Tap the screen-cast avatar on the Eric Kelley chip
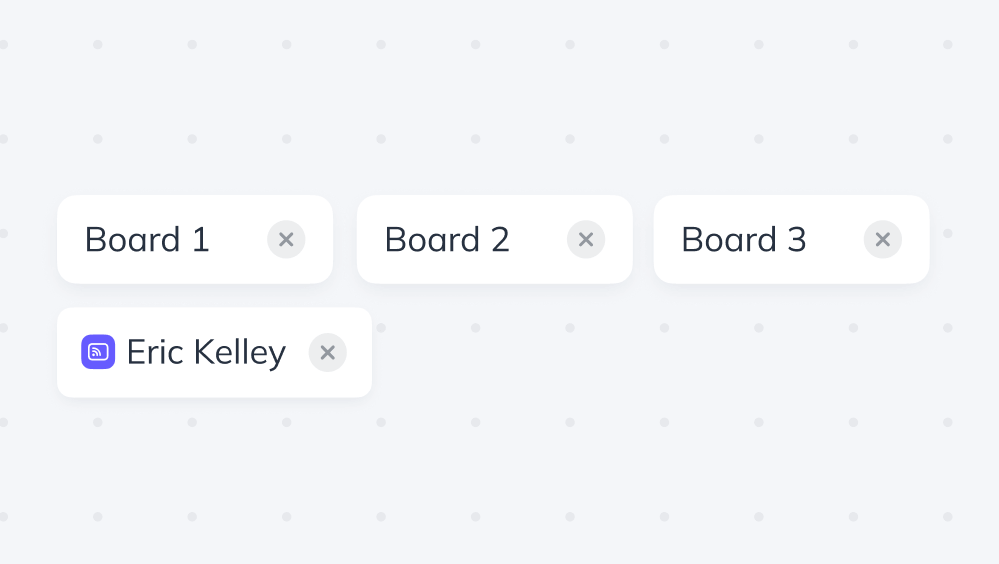This screenshot has height=564, width=999. pos(98,352)
